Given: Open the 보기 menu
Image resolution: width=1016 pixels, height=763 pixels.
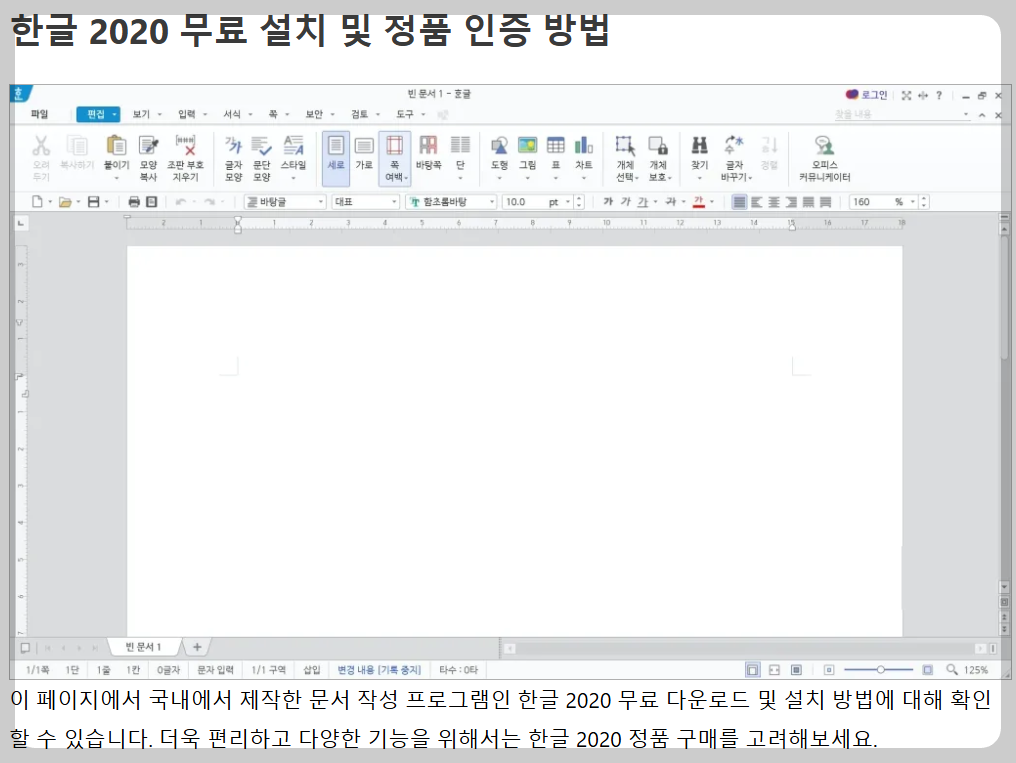Looking at the screenshot, I should pyautogui.click(x=141, y=114).
